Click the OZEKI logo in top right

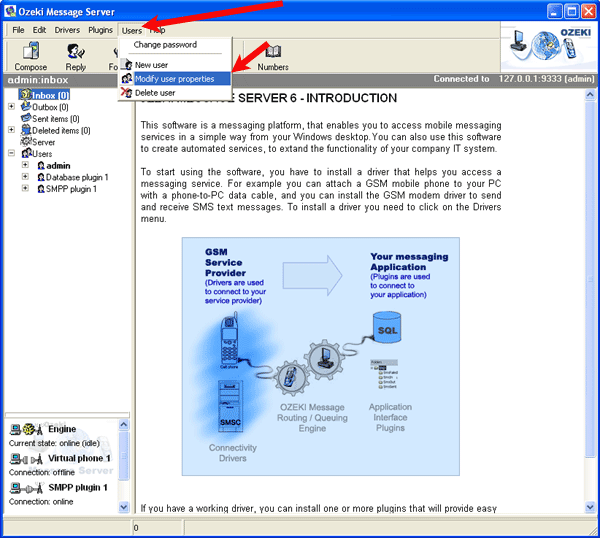point(550,45)
